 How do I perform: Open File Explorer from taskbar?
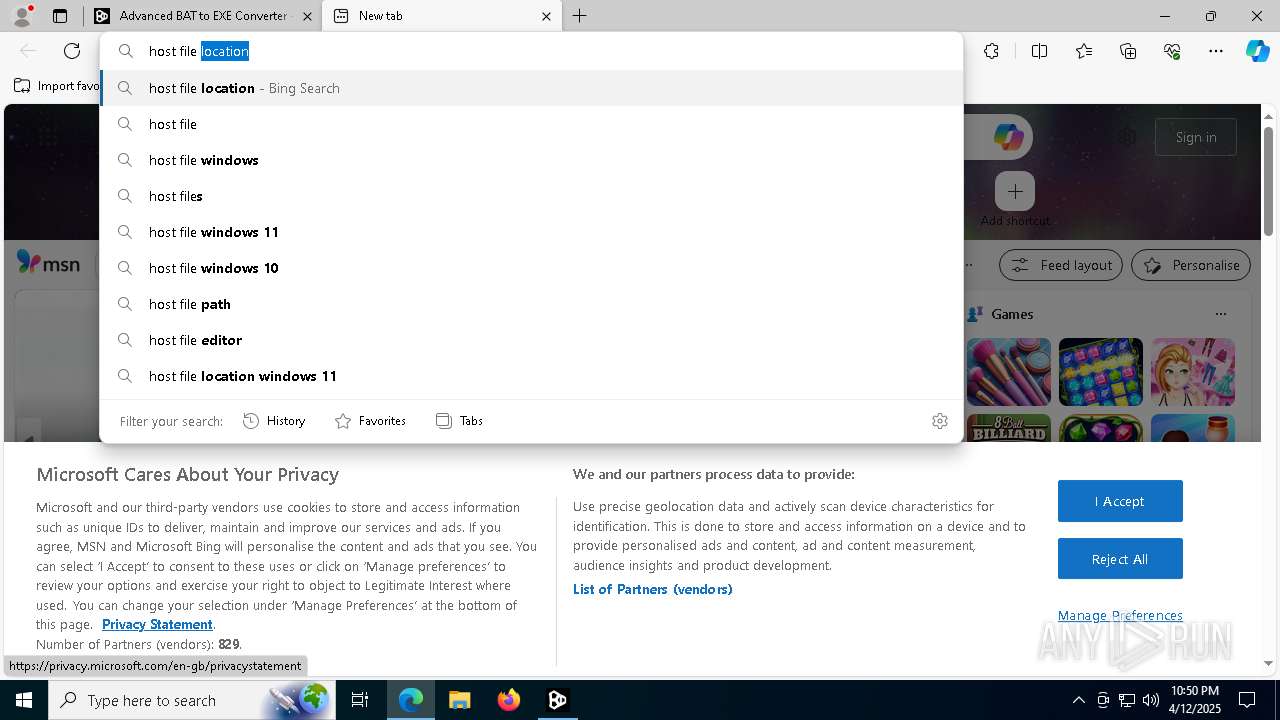459,700
